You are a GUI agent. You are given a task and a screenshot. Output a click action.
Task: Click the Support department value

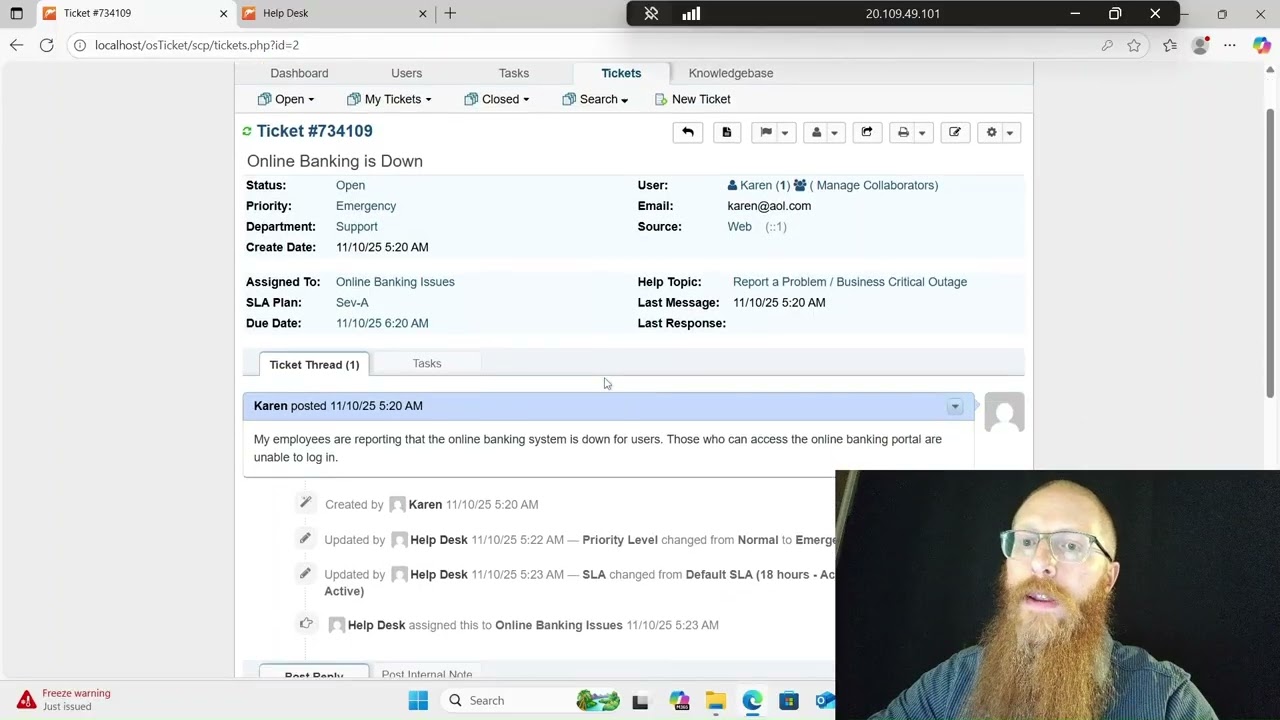[357, 227]
